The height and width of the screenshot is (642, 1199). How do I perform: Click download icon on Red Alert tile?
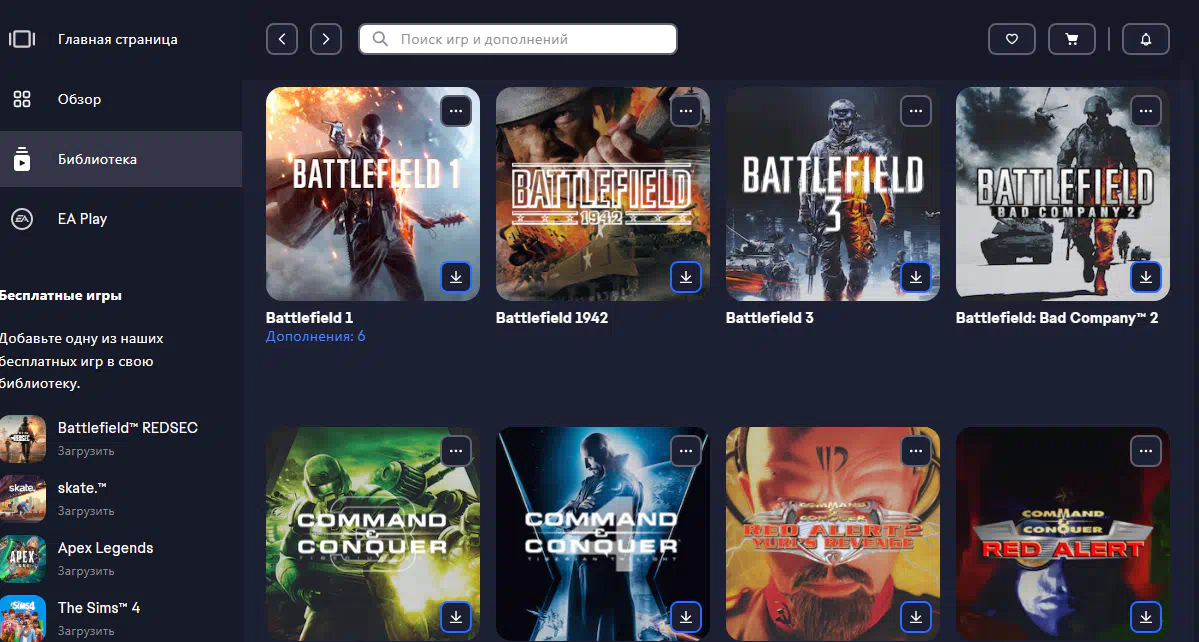click(x=1145, y=617)
